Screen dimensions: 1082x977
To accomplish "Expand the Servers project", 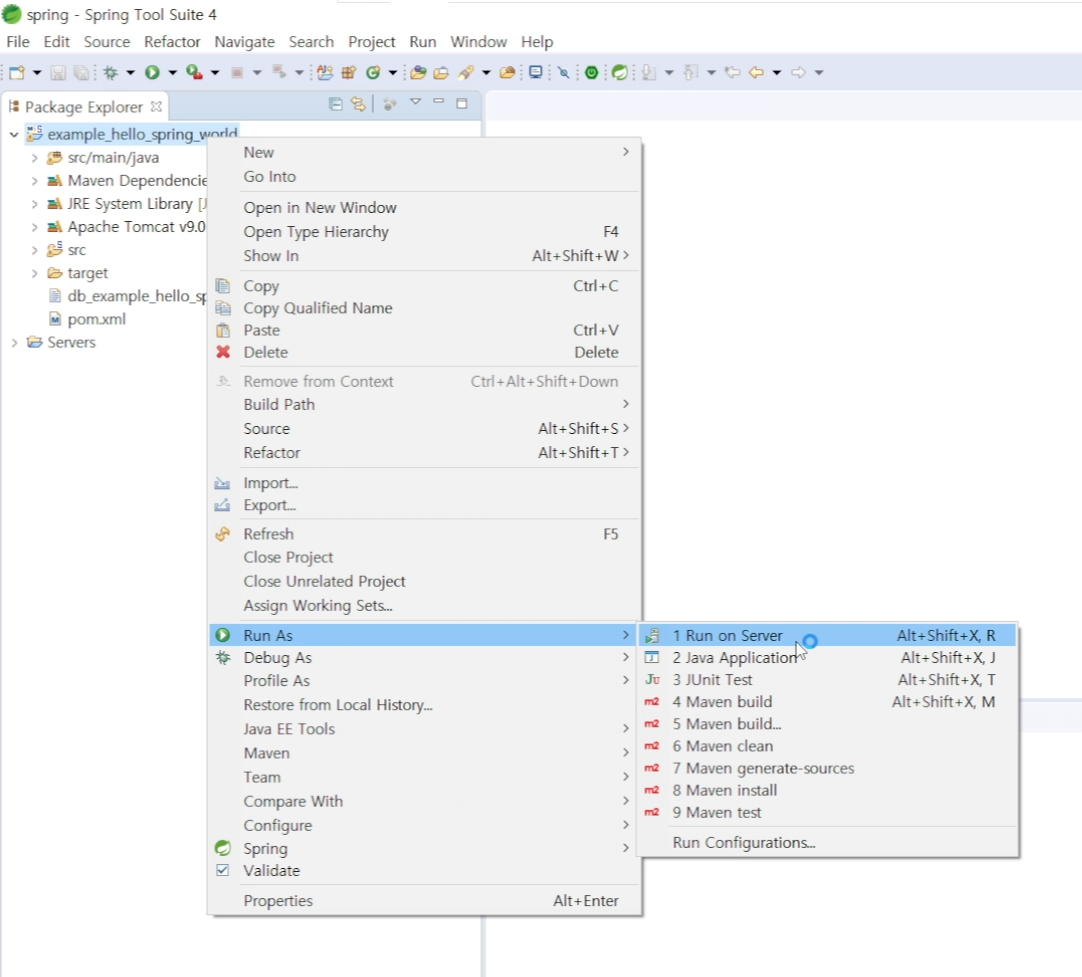I will pyautogui.click(x=14, y=342).
